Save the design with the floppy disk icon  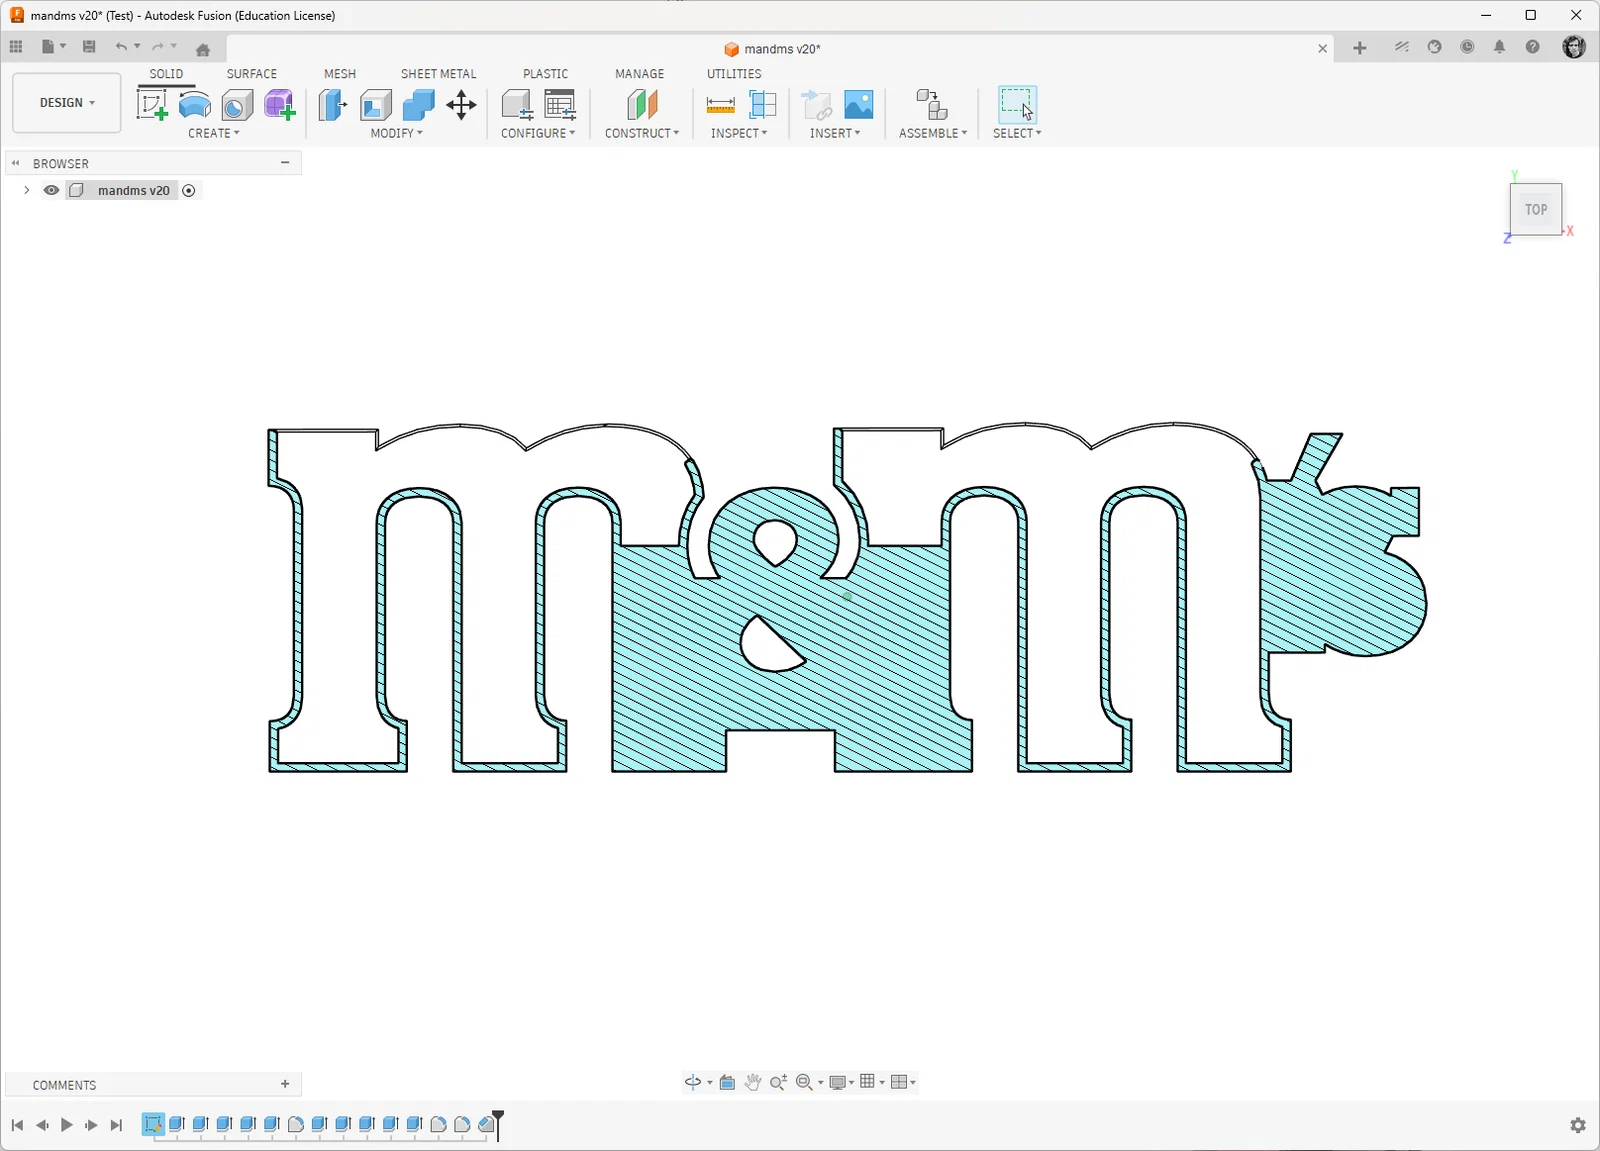click(x=89, y=47)
